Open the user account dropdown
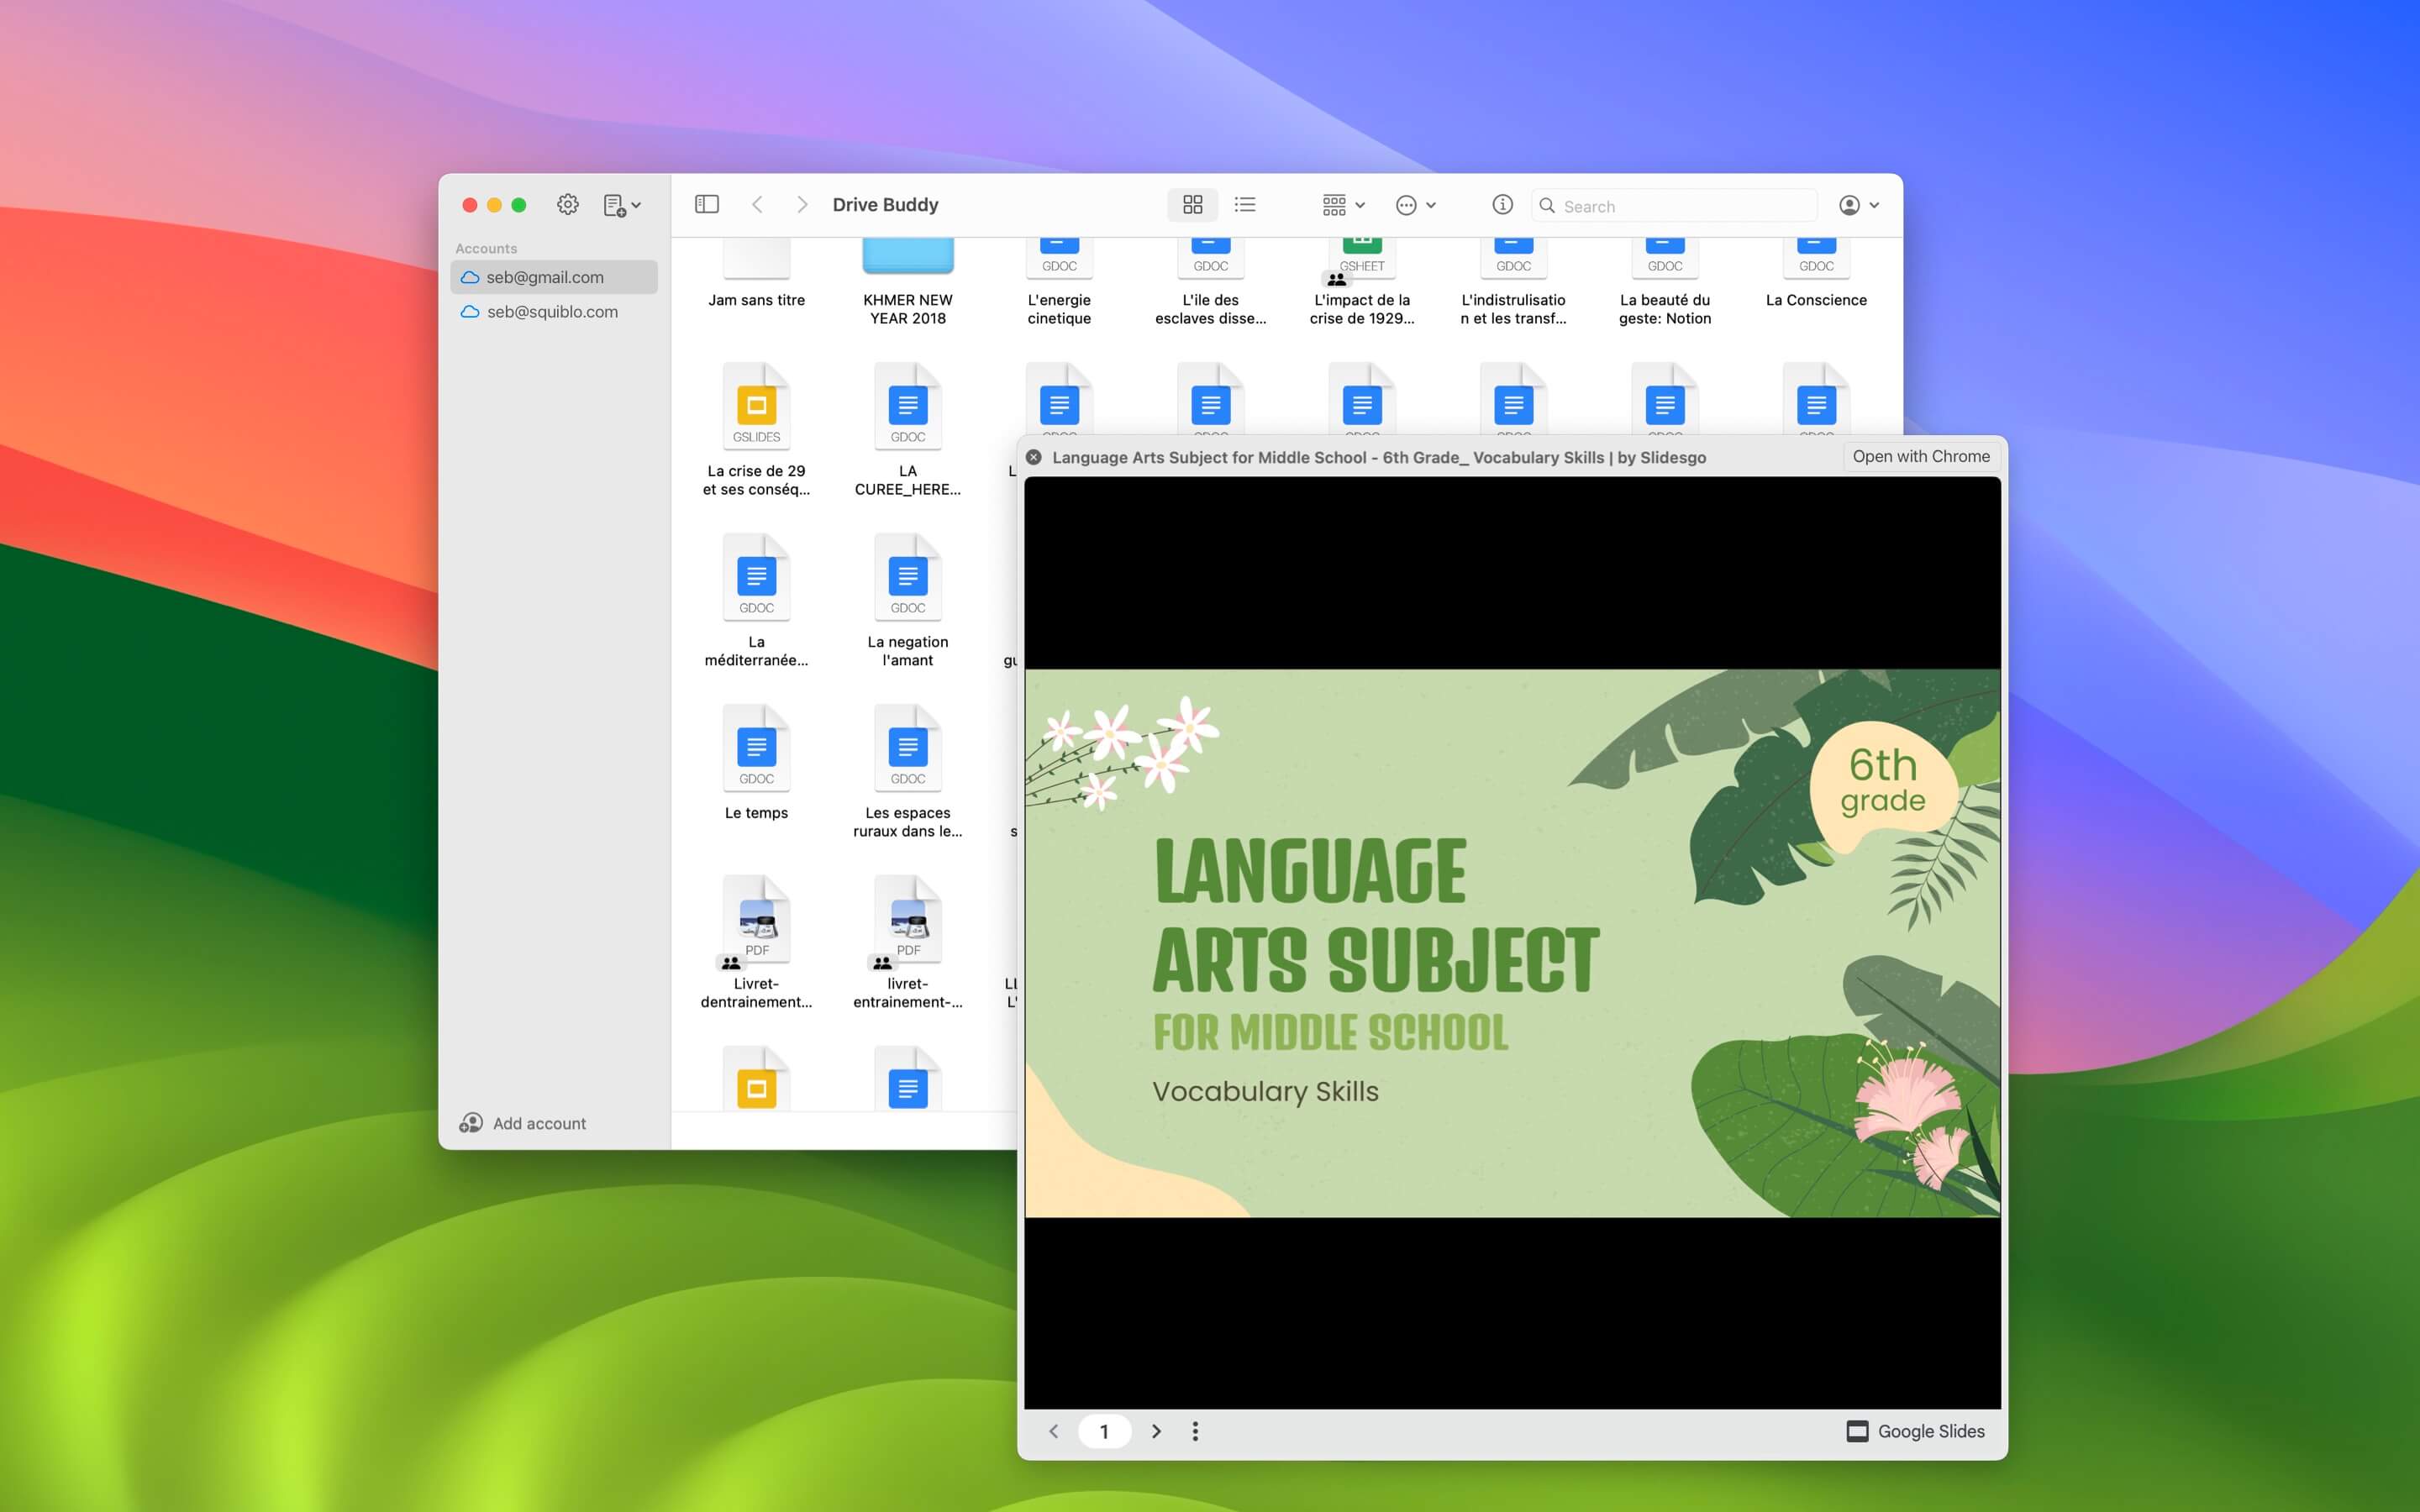Image resolution: width=2420 pixels, height=1512 pixels. click(1859, 205)
